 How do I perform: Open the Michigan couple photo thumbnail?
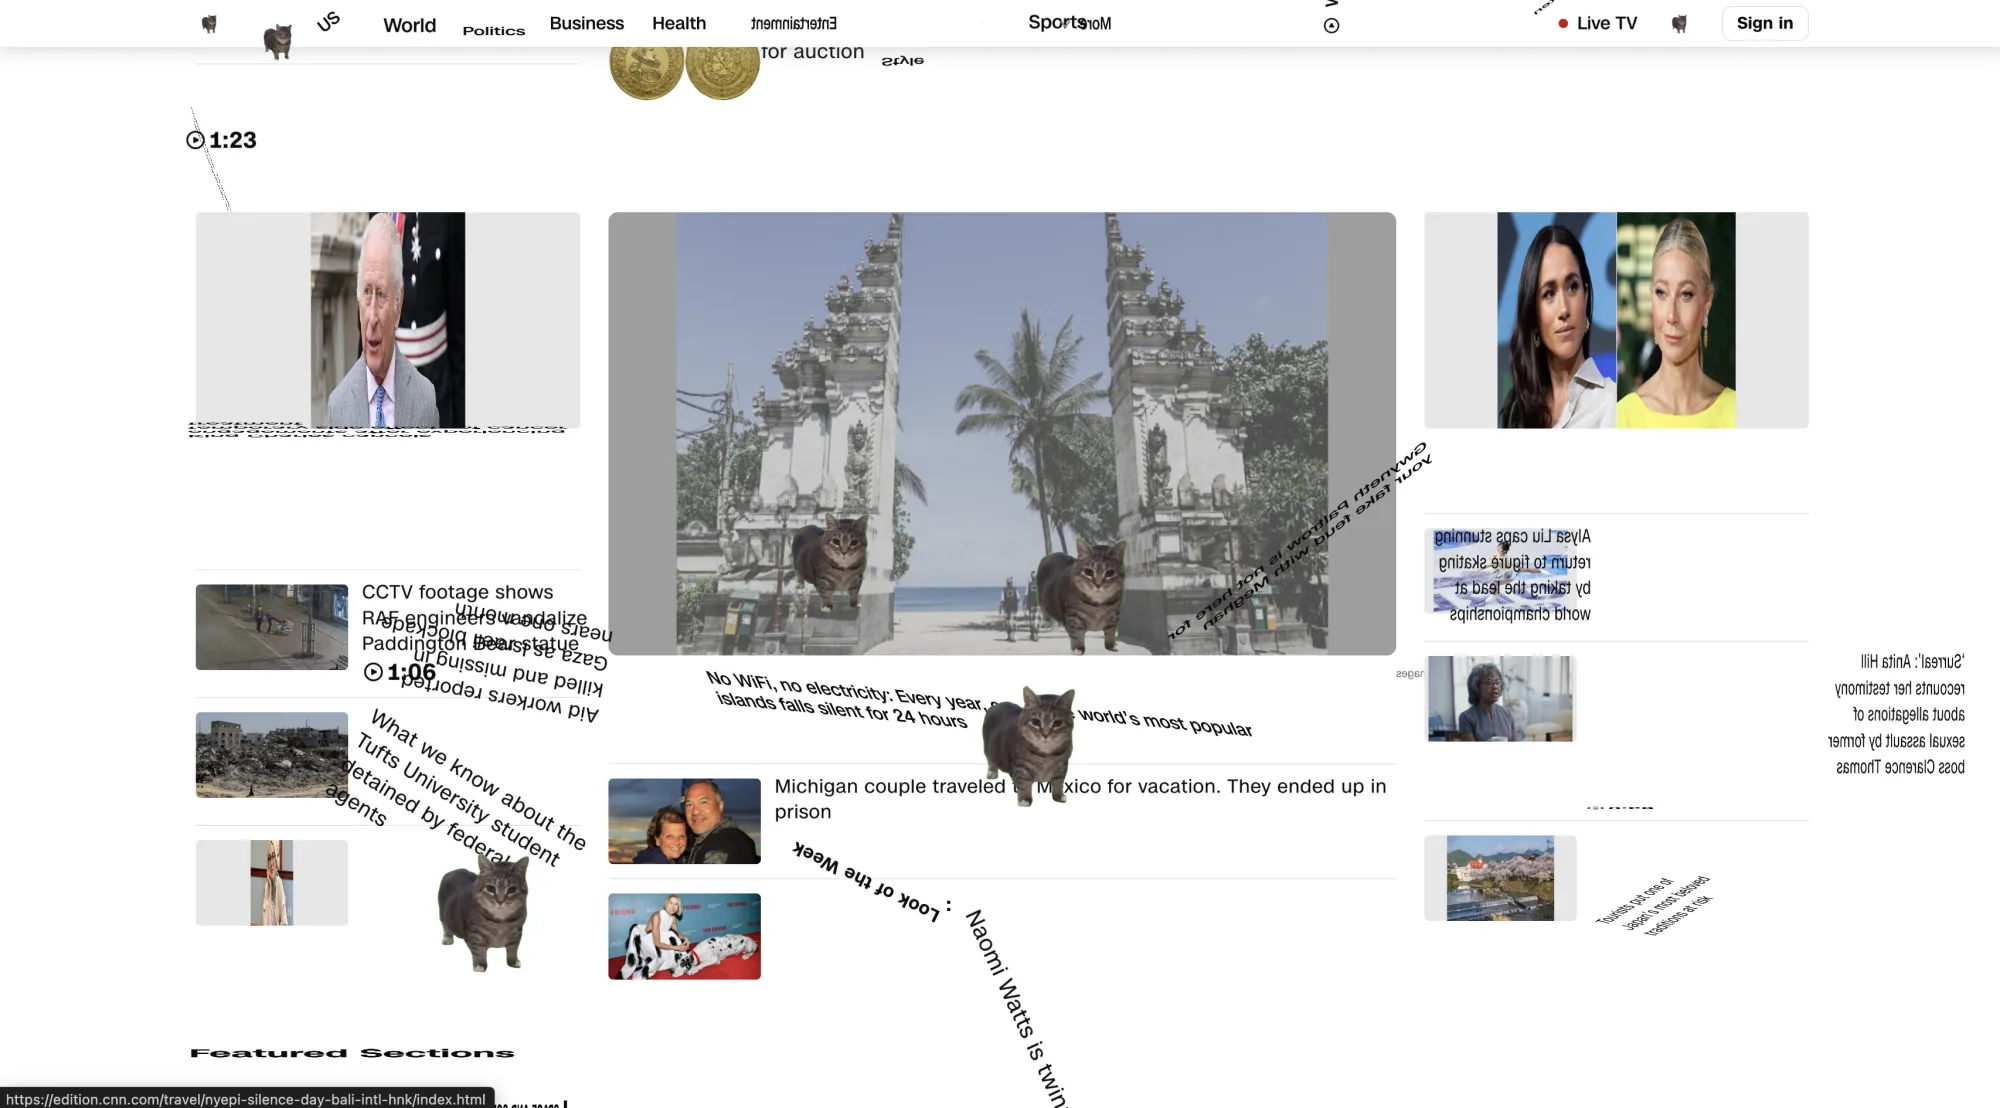684,821
